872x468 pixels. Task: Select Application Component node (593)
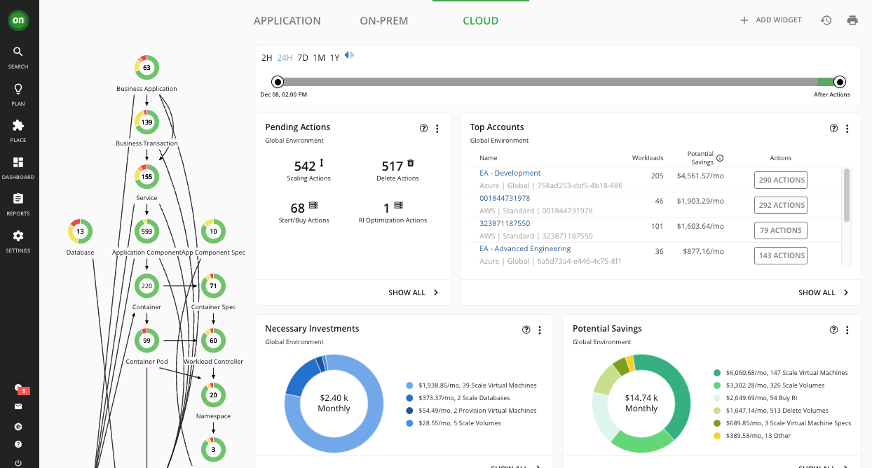[147, 231]
